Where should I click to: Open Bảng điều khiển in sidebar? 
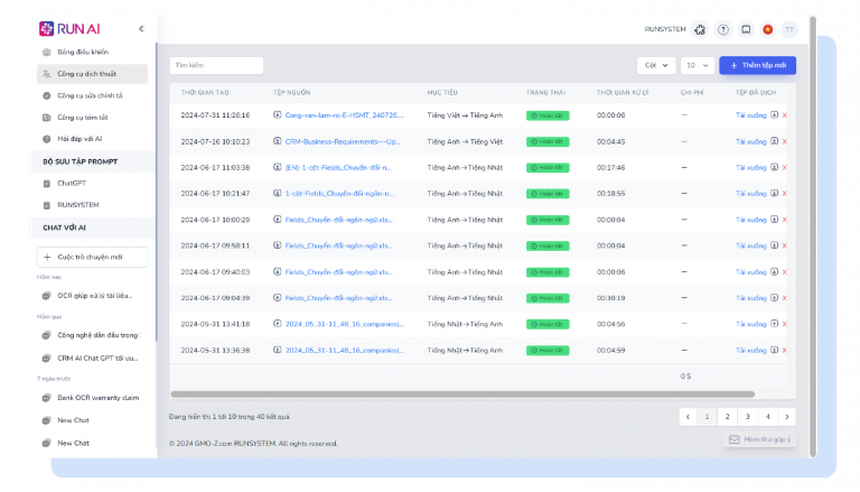coord(83,52)
